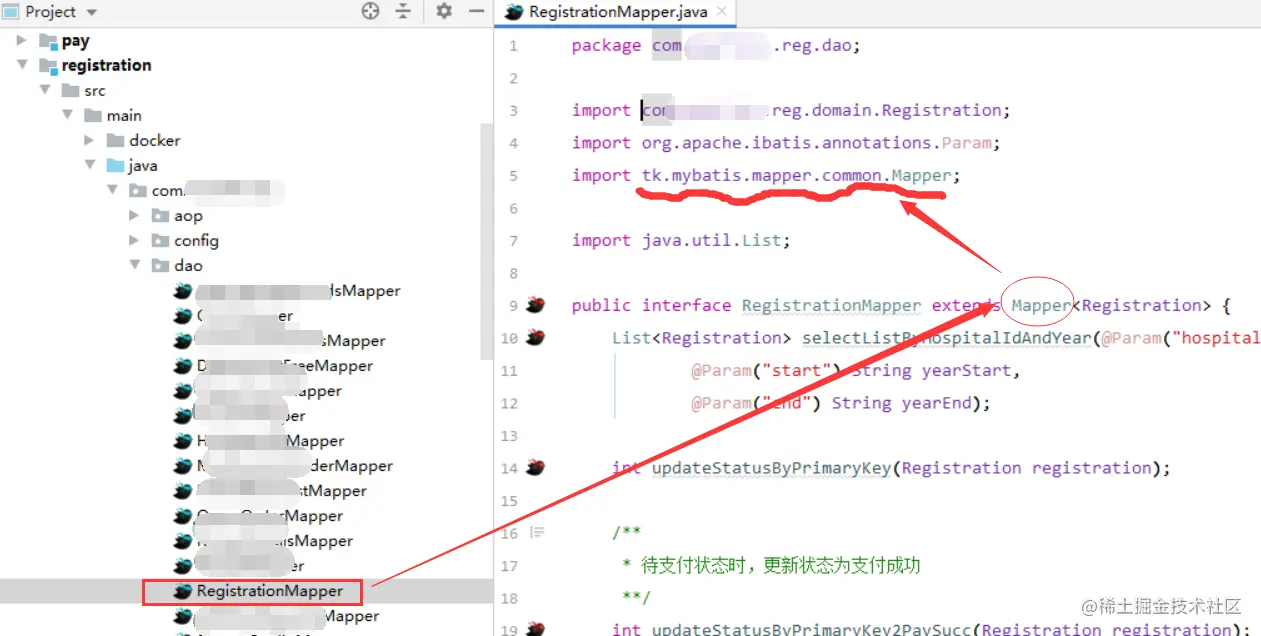Click MyBatis gutter icon on line 14

coord(536,467)
